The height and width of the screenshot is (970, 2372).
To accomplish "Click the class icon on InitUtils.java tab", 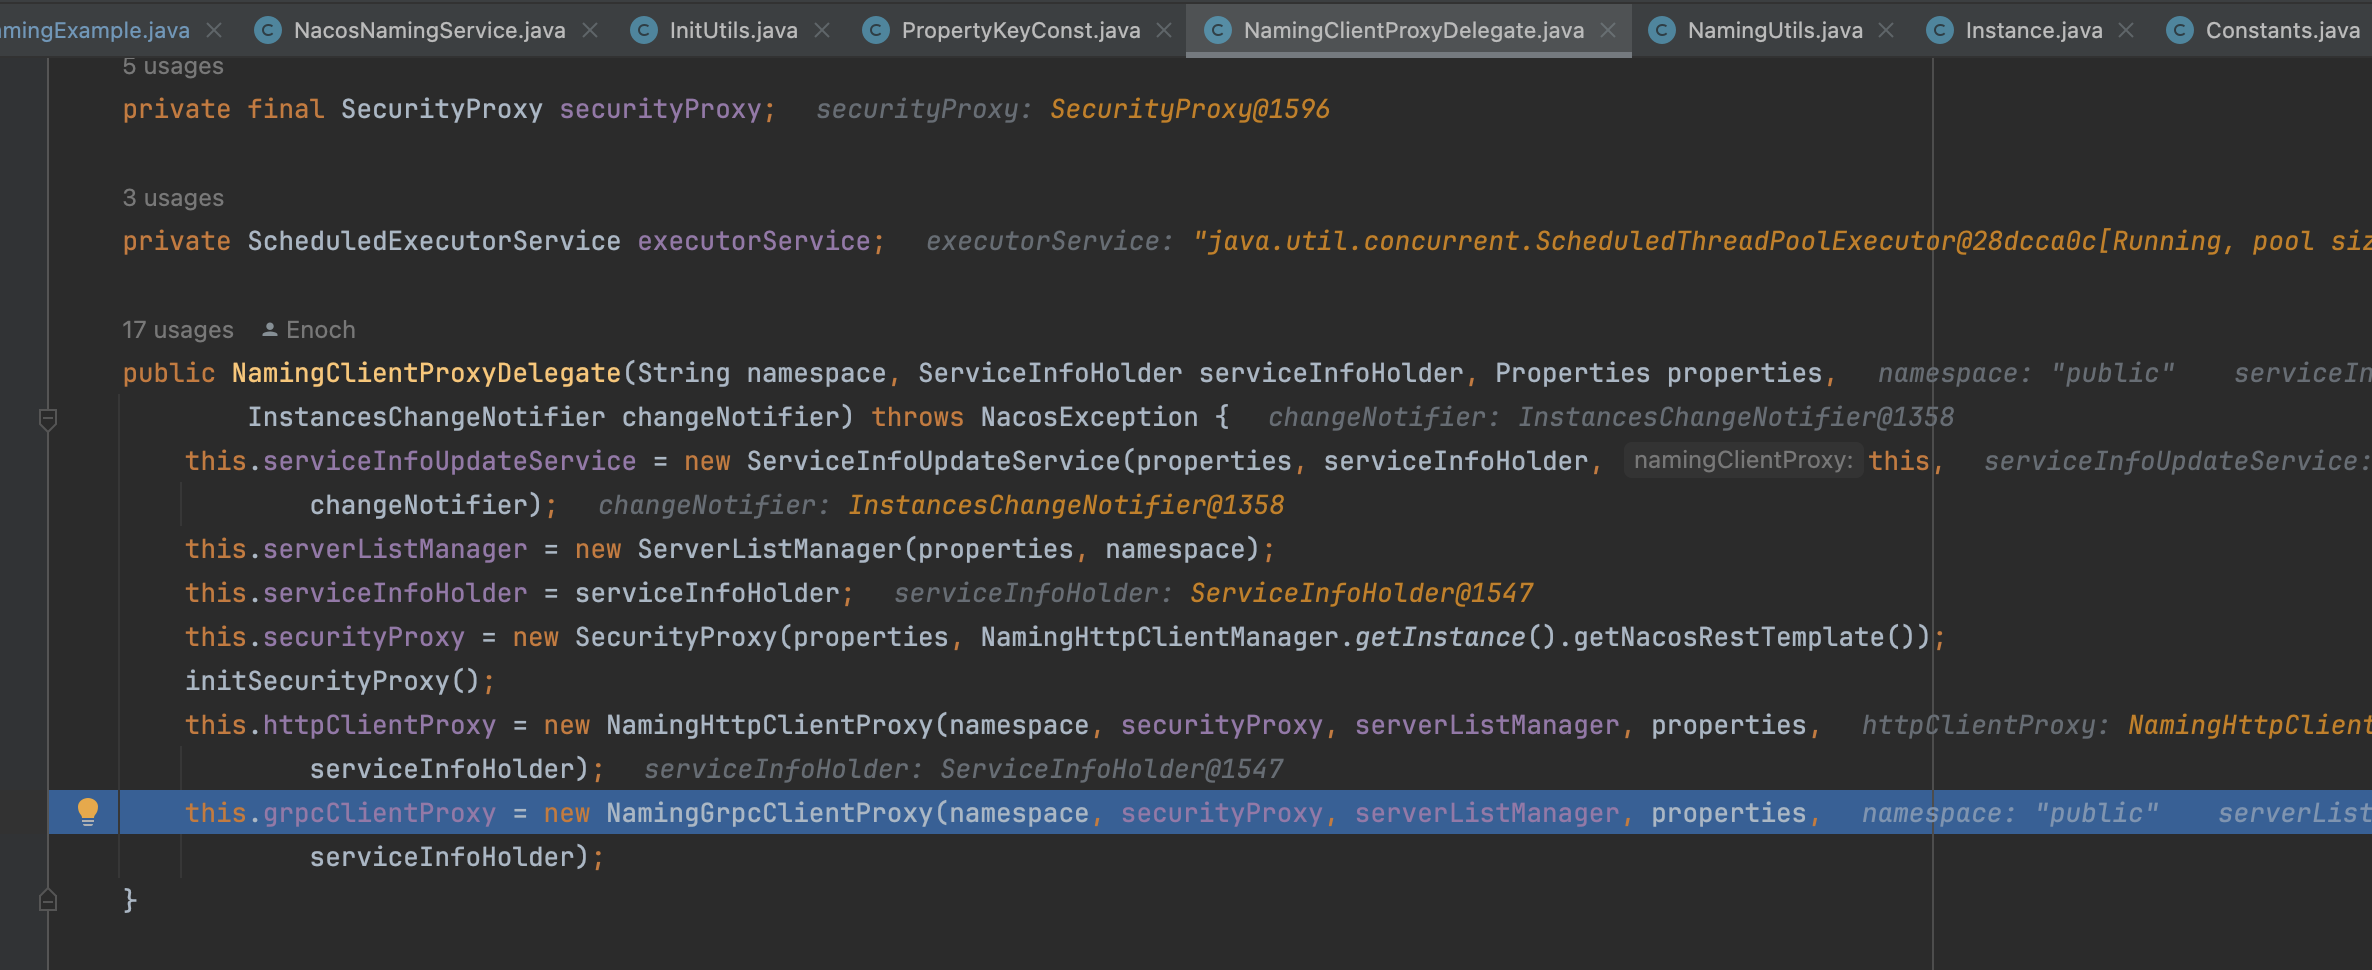I will point(643,30).
